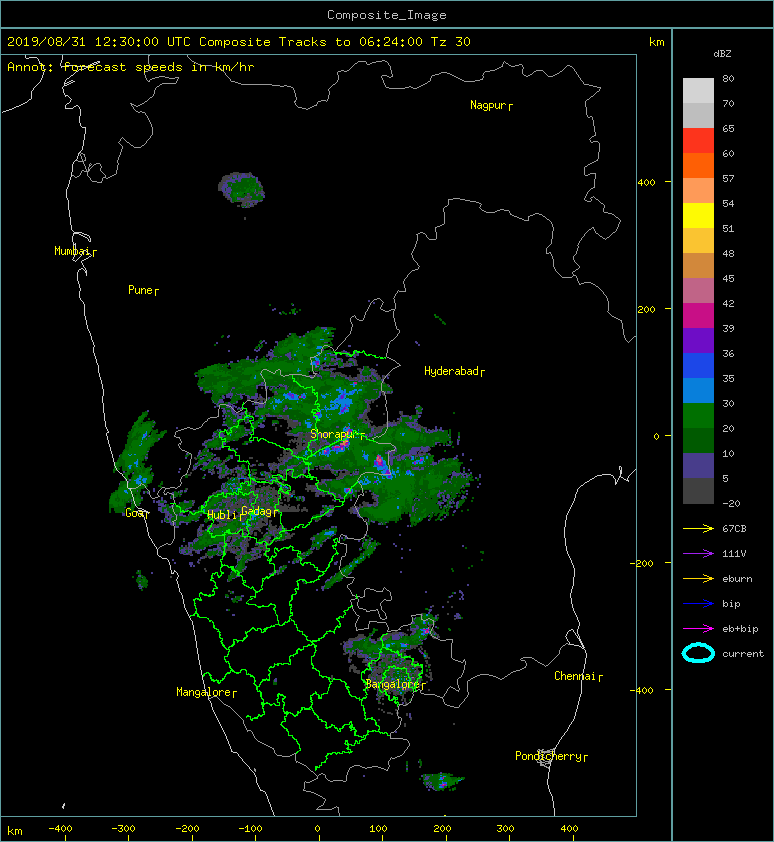Image resolution: width=774 pixels, height=842 pixels.
Task: Click the gray 70 dBZ swatch
Action: [698, 115]
